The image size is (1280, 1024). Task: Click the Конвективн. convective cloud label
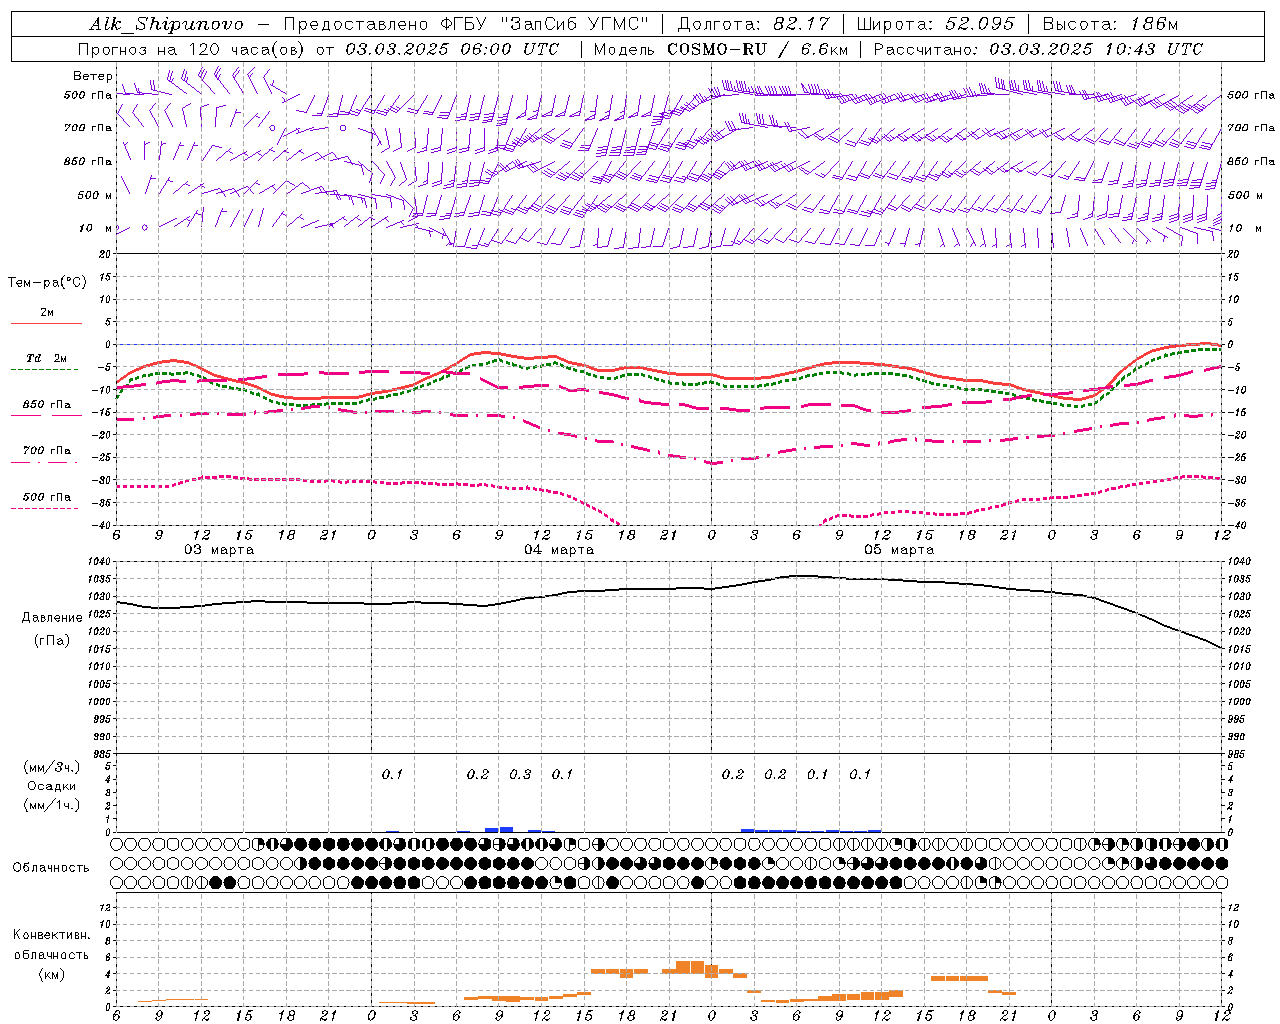pos(51,935)
